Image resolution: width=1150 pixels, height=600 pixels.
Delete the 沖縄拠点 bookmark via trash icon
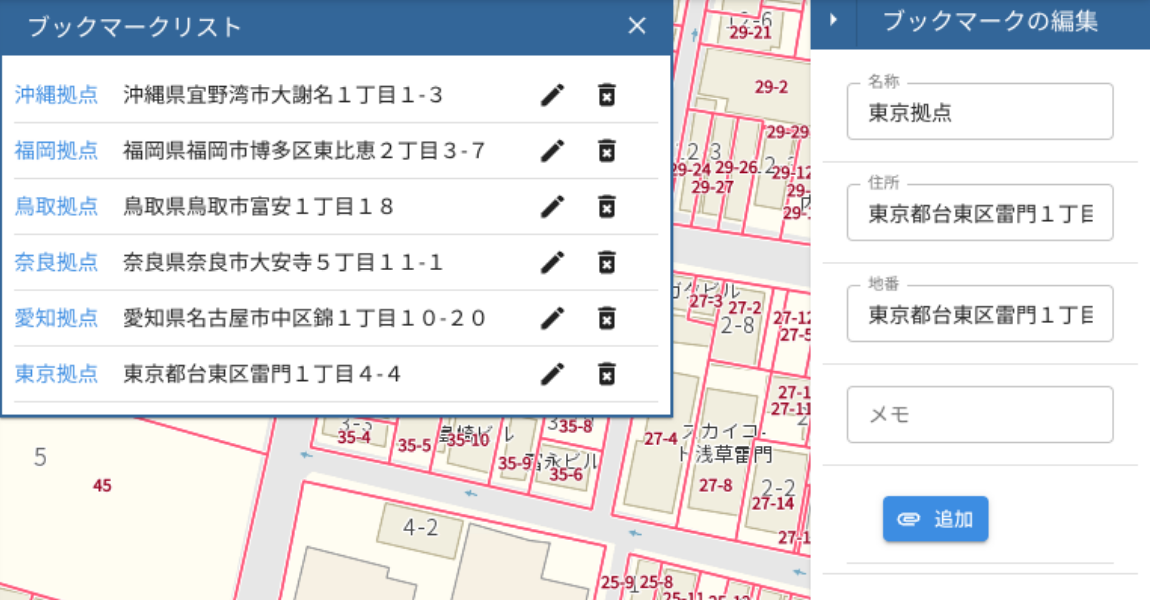pyautogui.click(x=606, y=94)
